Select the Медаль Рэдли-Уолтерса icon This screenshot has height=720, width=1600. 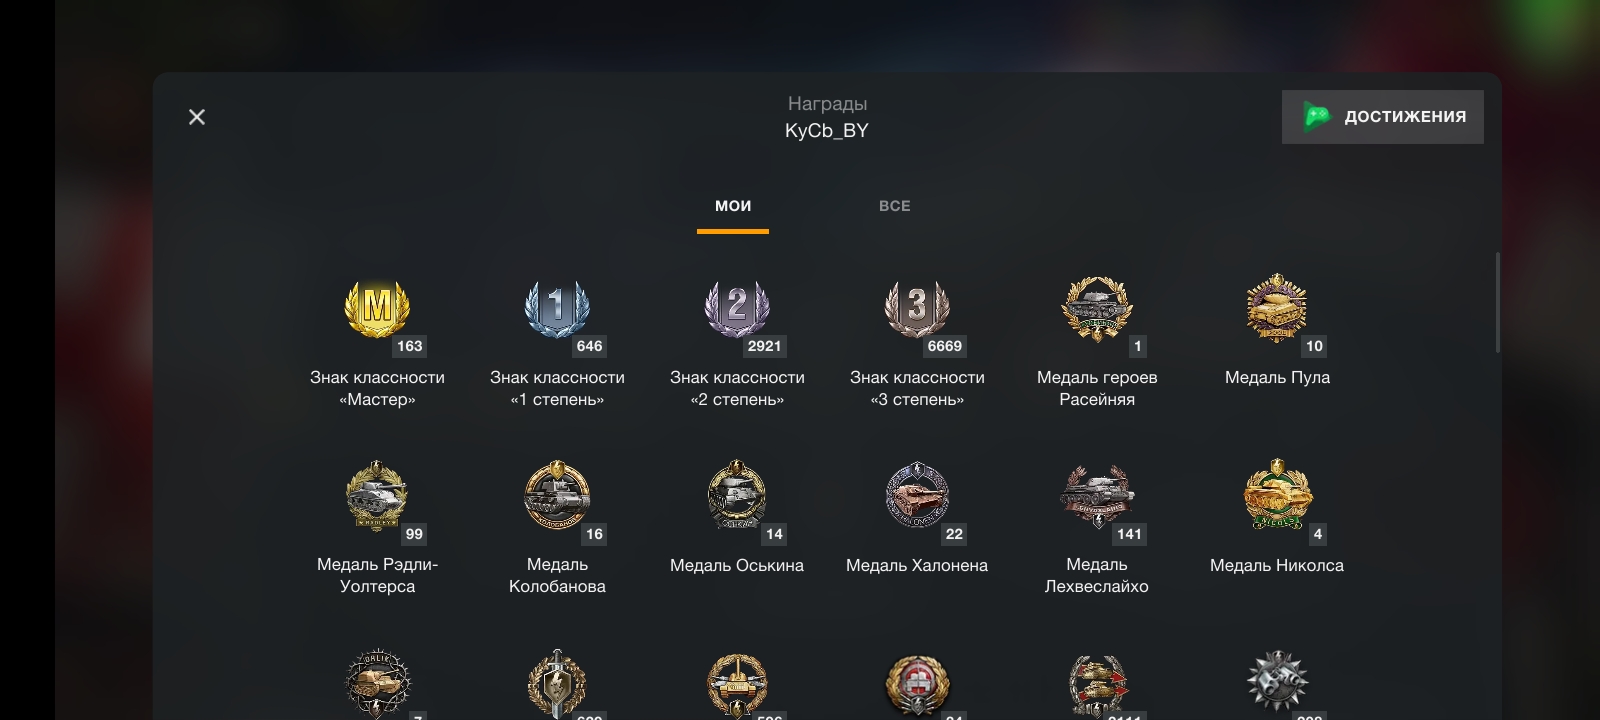tap(377, 496)
